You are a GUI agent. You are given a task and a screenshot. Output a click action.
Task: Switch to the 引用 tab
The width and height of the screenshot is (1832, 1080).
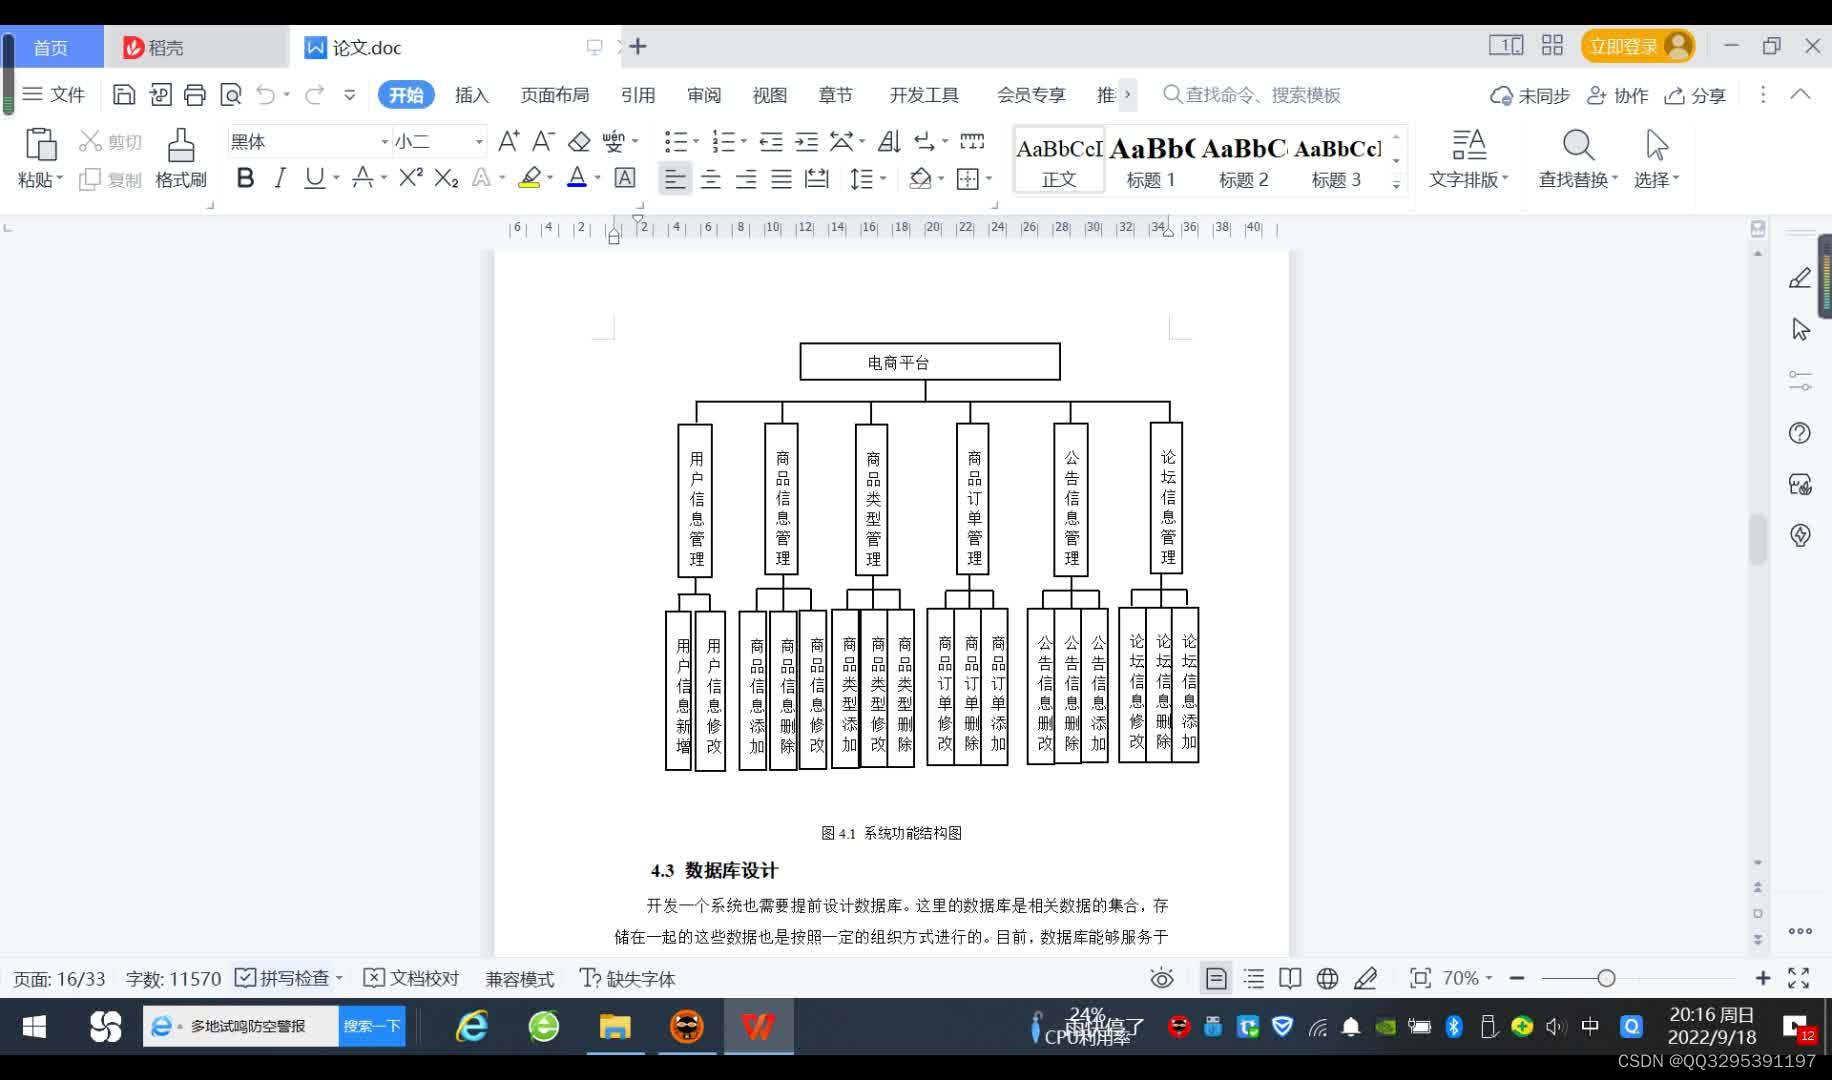[637, 95]
